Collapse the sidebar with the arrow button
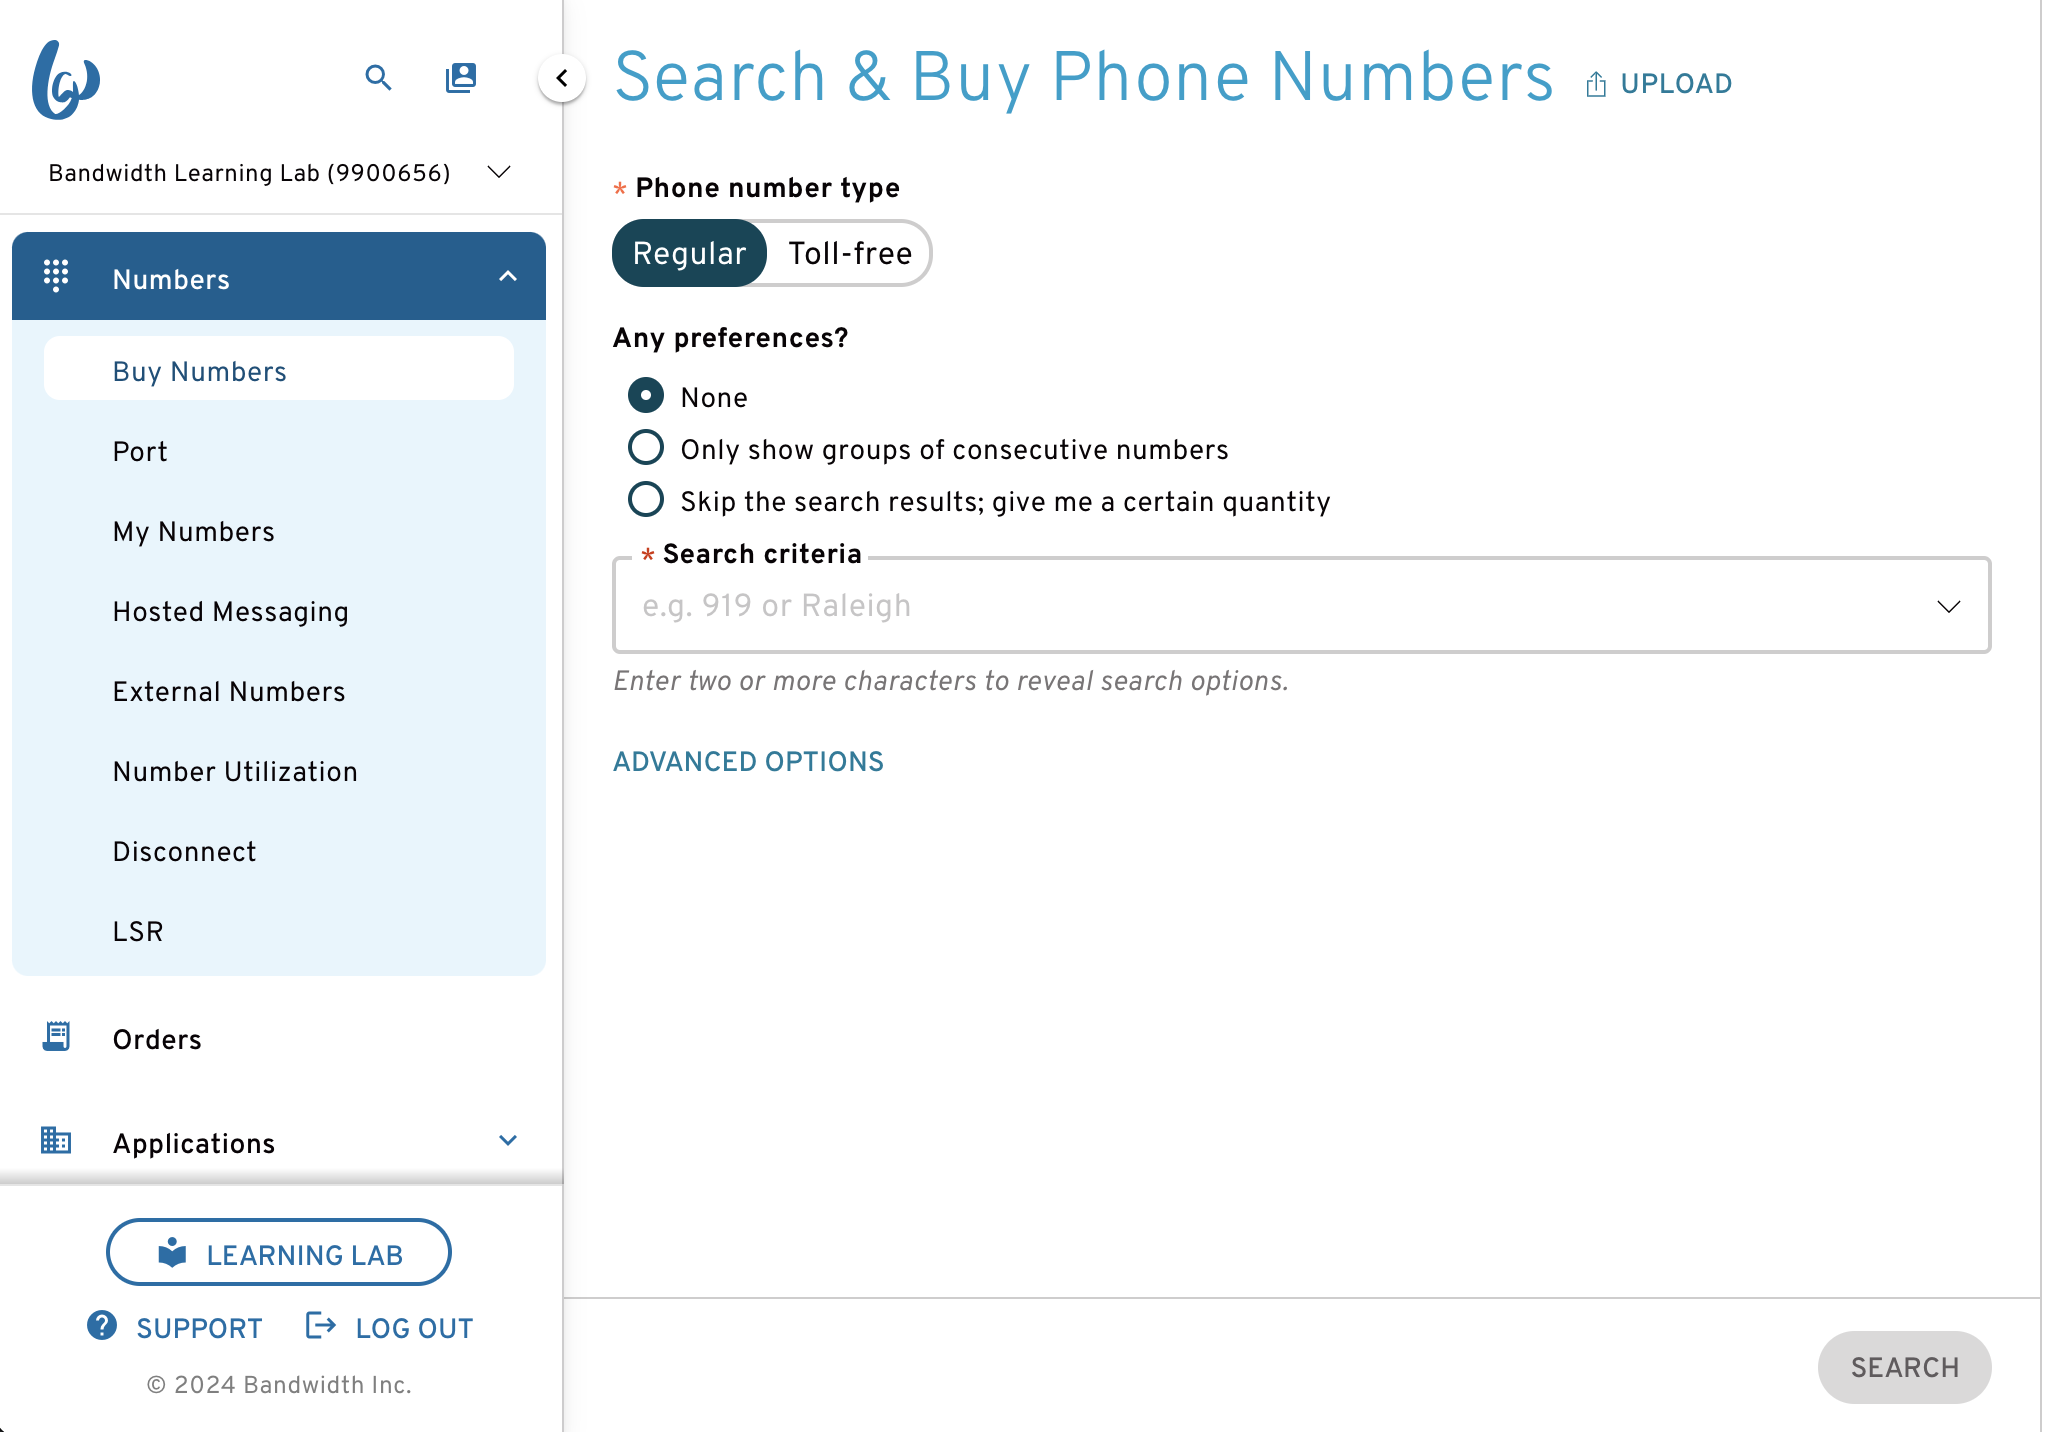 (562, 78)
